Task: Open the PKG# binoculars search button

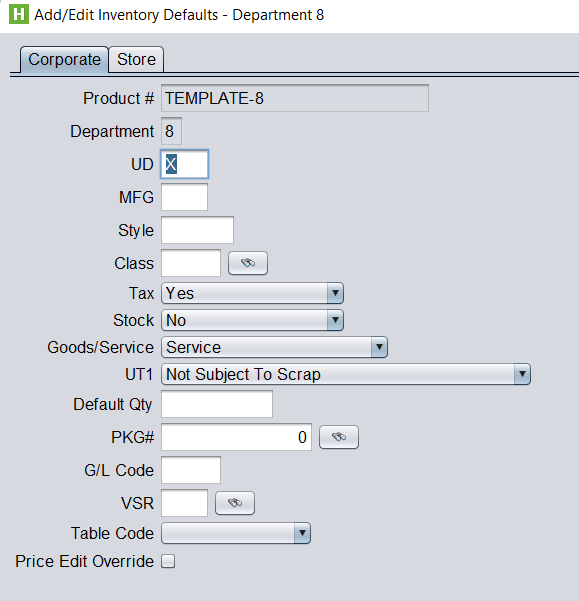Action: click(x=339, y=437)
